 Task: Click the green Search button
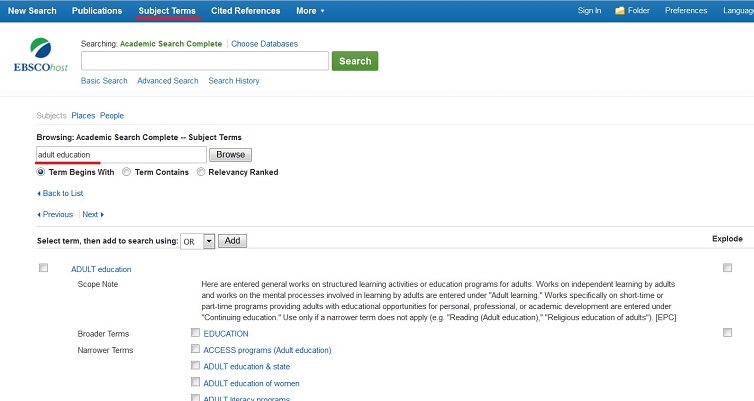point(355,61)
